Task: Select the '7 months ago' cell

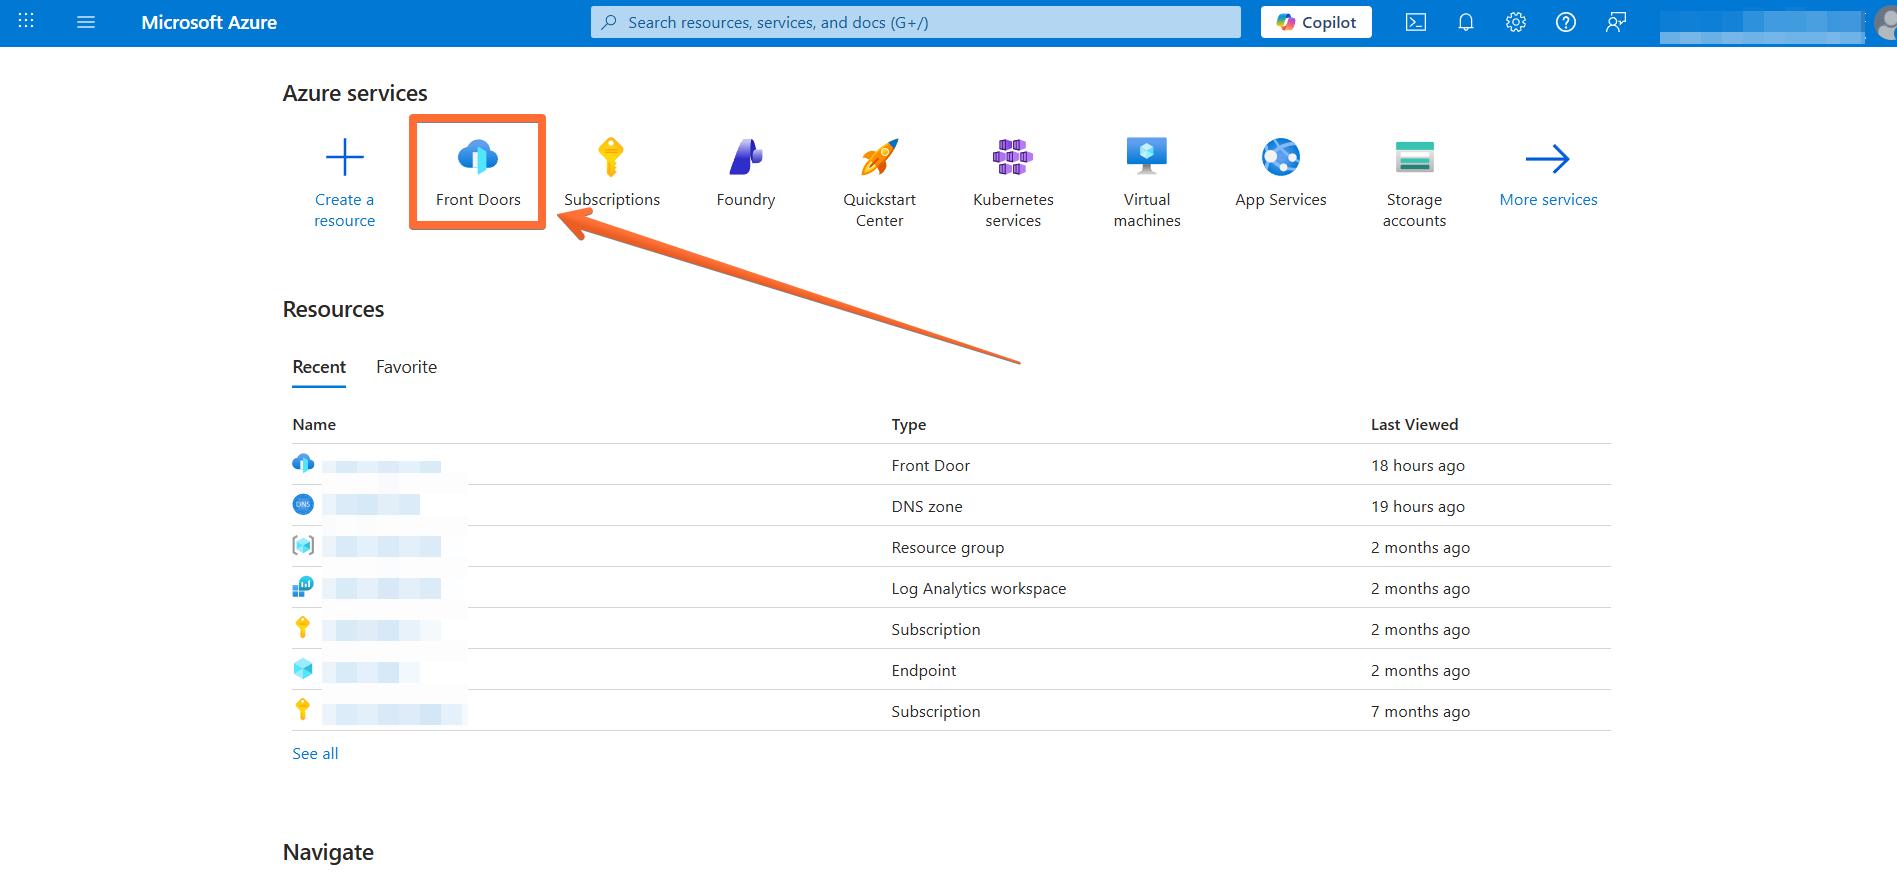Action: pos(1420,712)
